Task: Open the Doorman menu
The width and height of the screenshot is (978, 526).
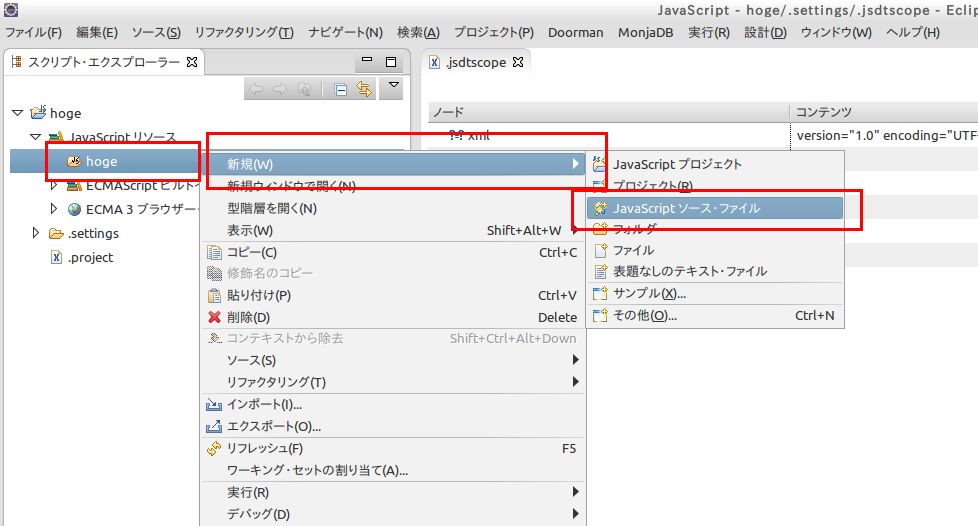Action: pyautogui.click(x=576, y=32)
